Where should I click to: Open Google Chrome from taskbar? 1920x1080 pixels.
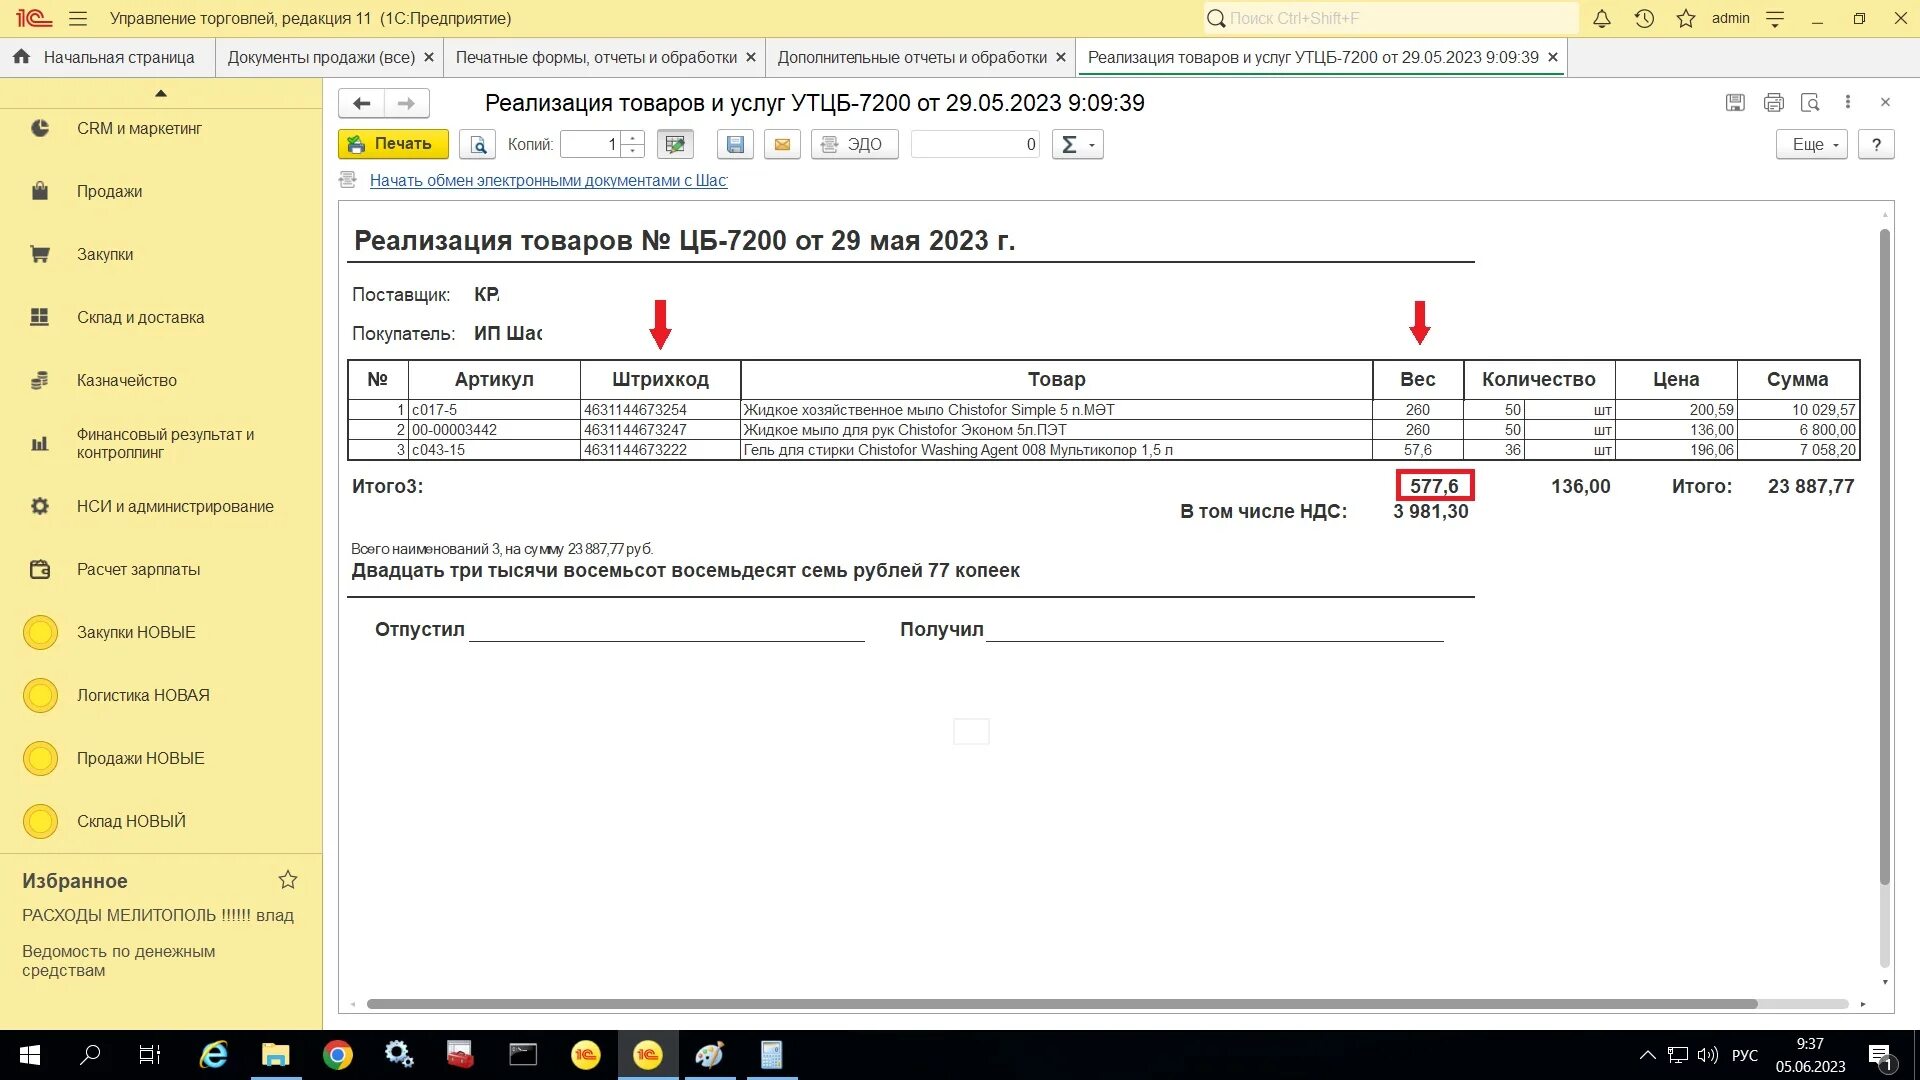pyautogui.click(x=338, y=1055)
